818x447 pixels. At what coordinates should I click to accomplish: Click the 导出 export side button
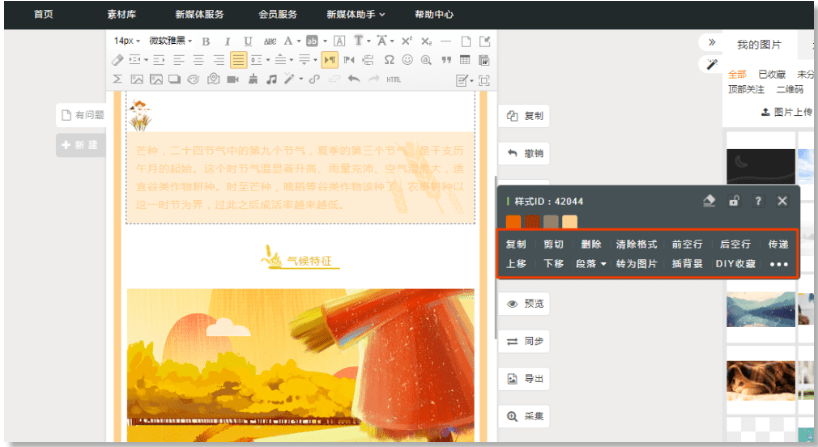point(524,379)
